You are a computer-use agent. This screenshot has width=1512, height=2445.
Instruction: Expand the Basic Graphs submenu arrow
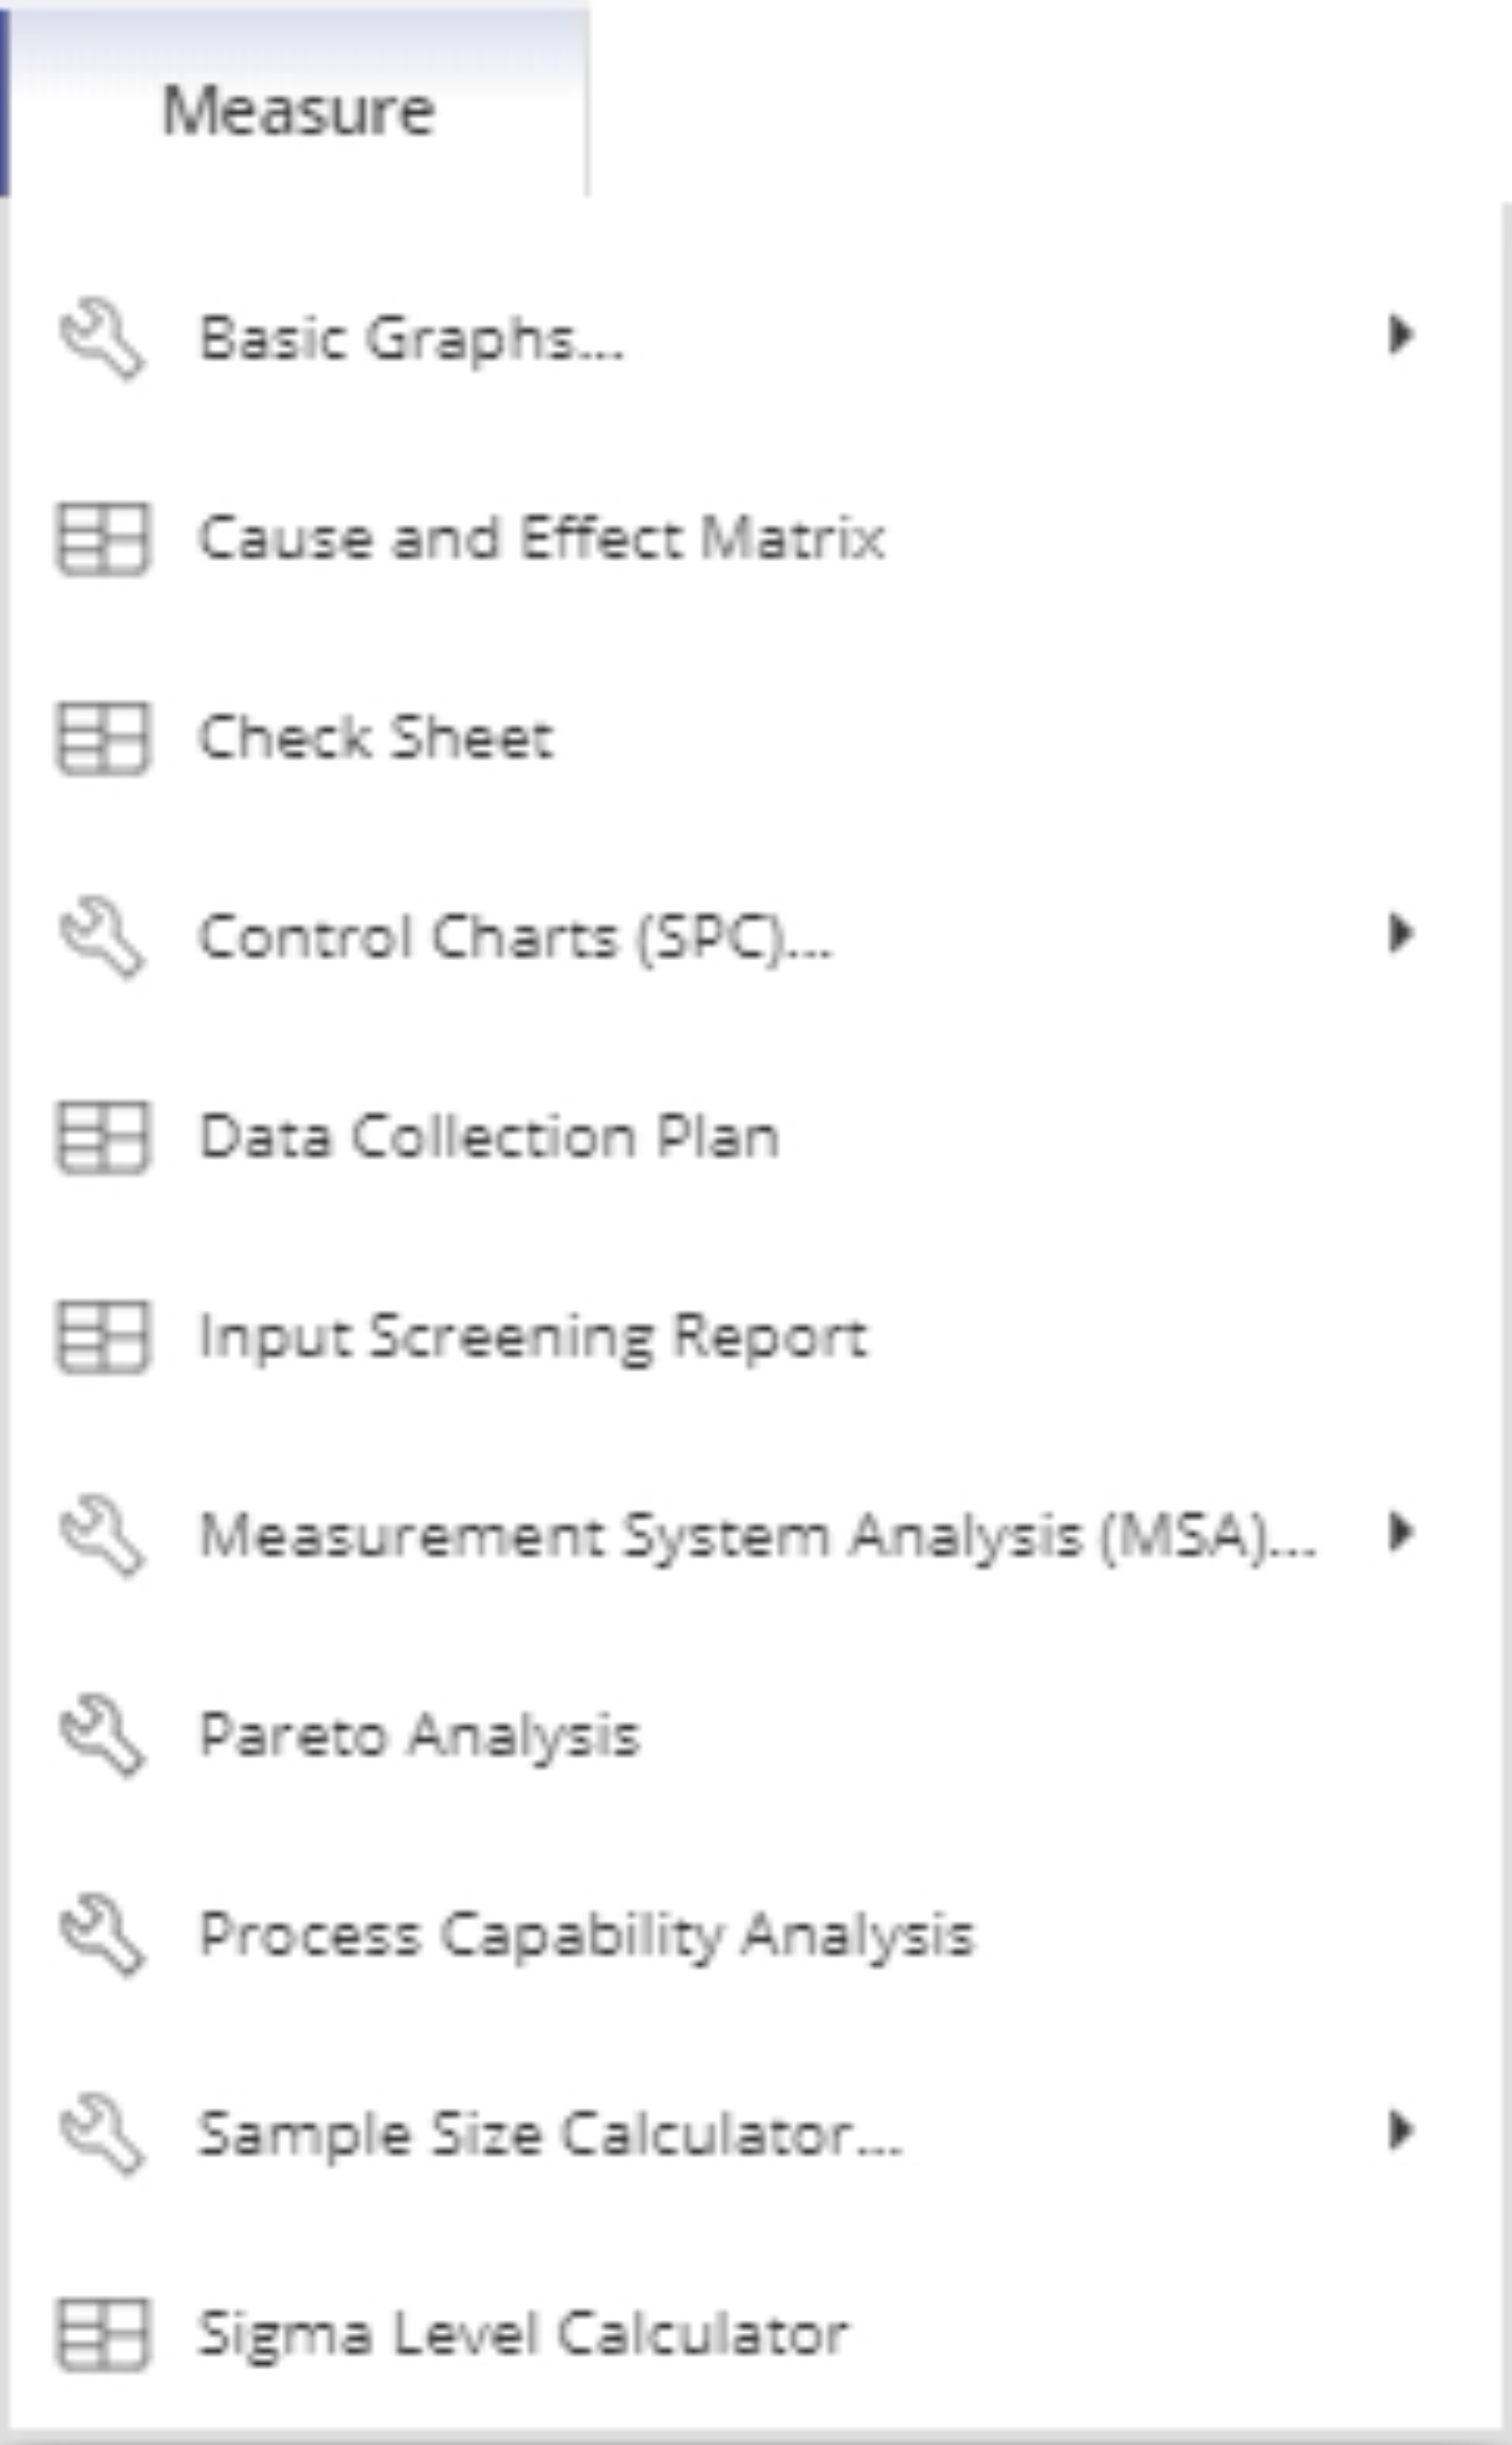[1401, 334]
